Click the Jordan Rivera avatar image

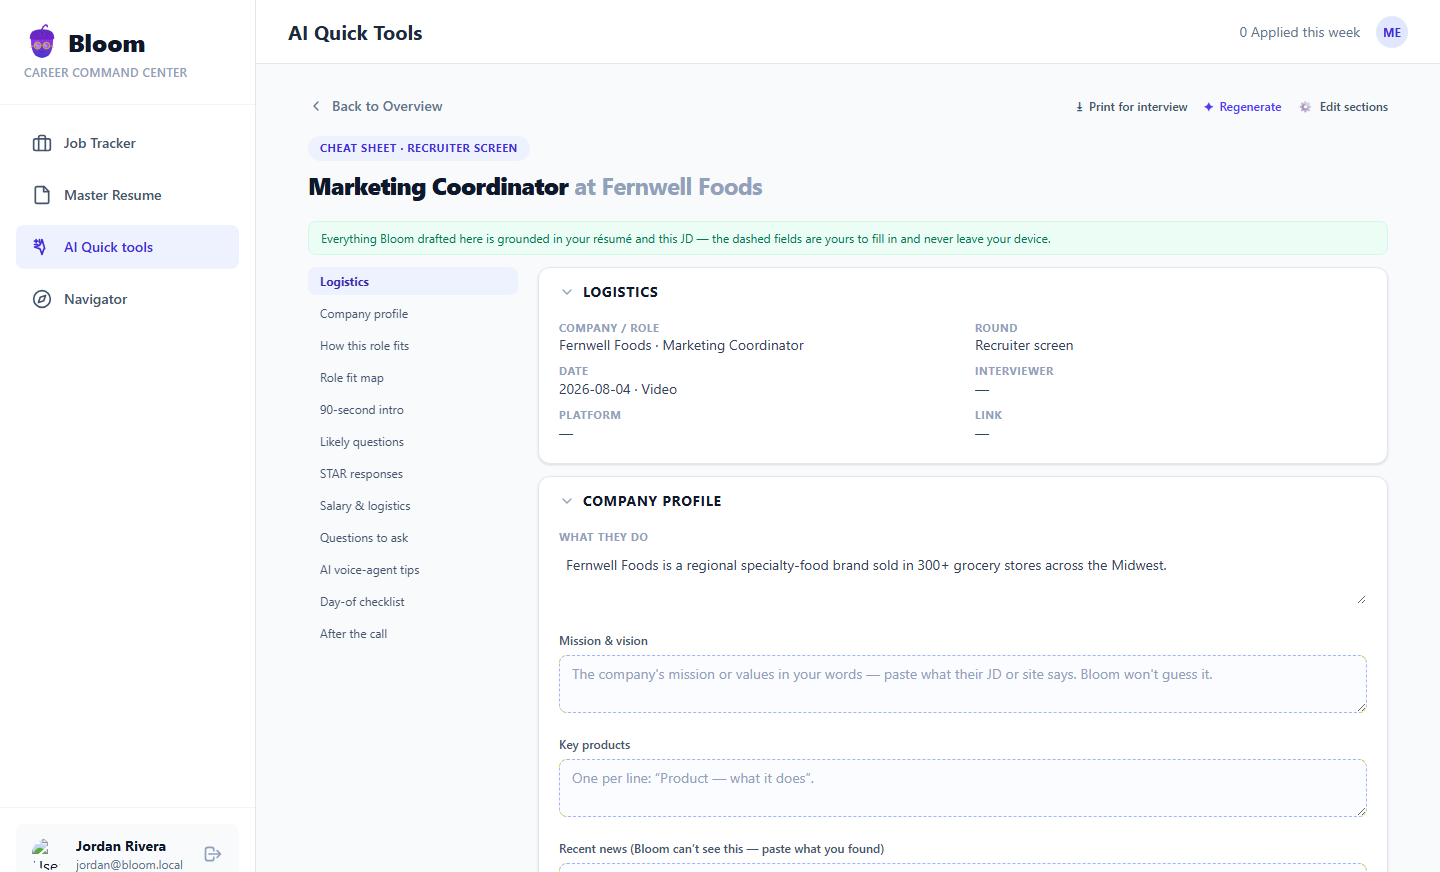click(x=46, y=854)
